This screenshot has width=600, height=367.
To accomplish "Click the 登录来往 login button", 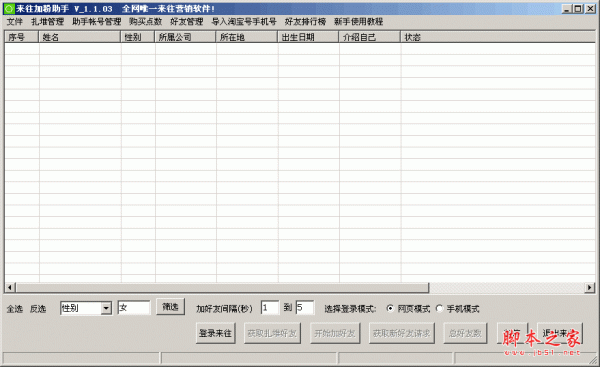I will pos(215,333).
